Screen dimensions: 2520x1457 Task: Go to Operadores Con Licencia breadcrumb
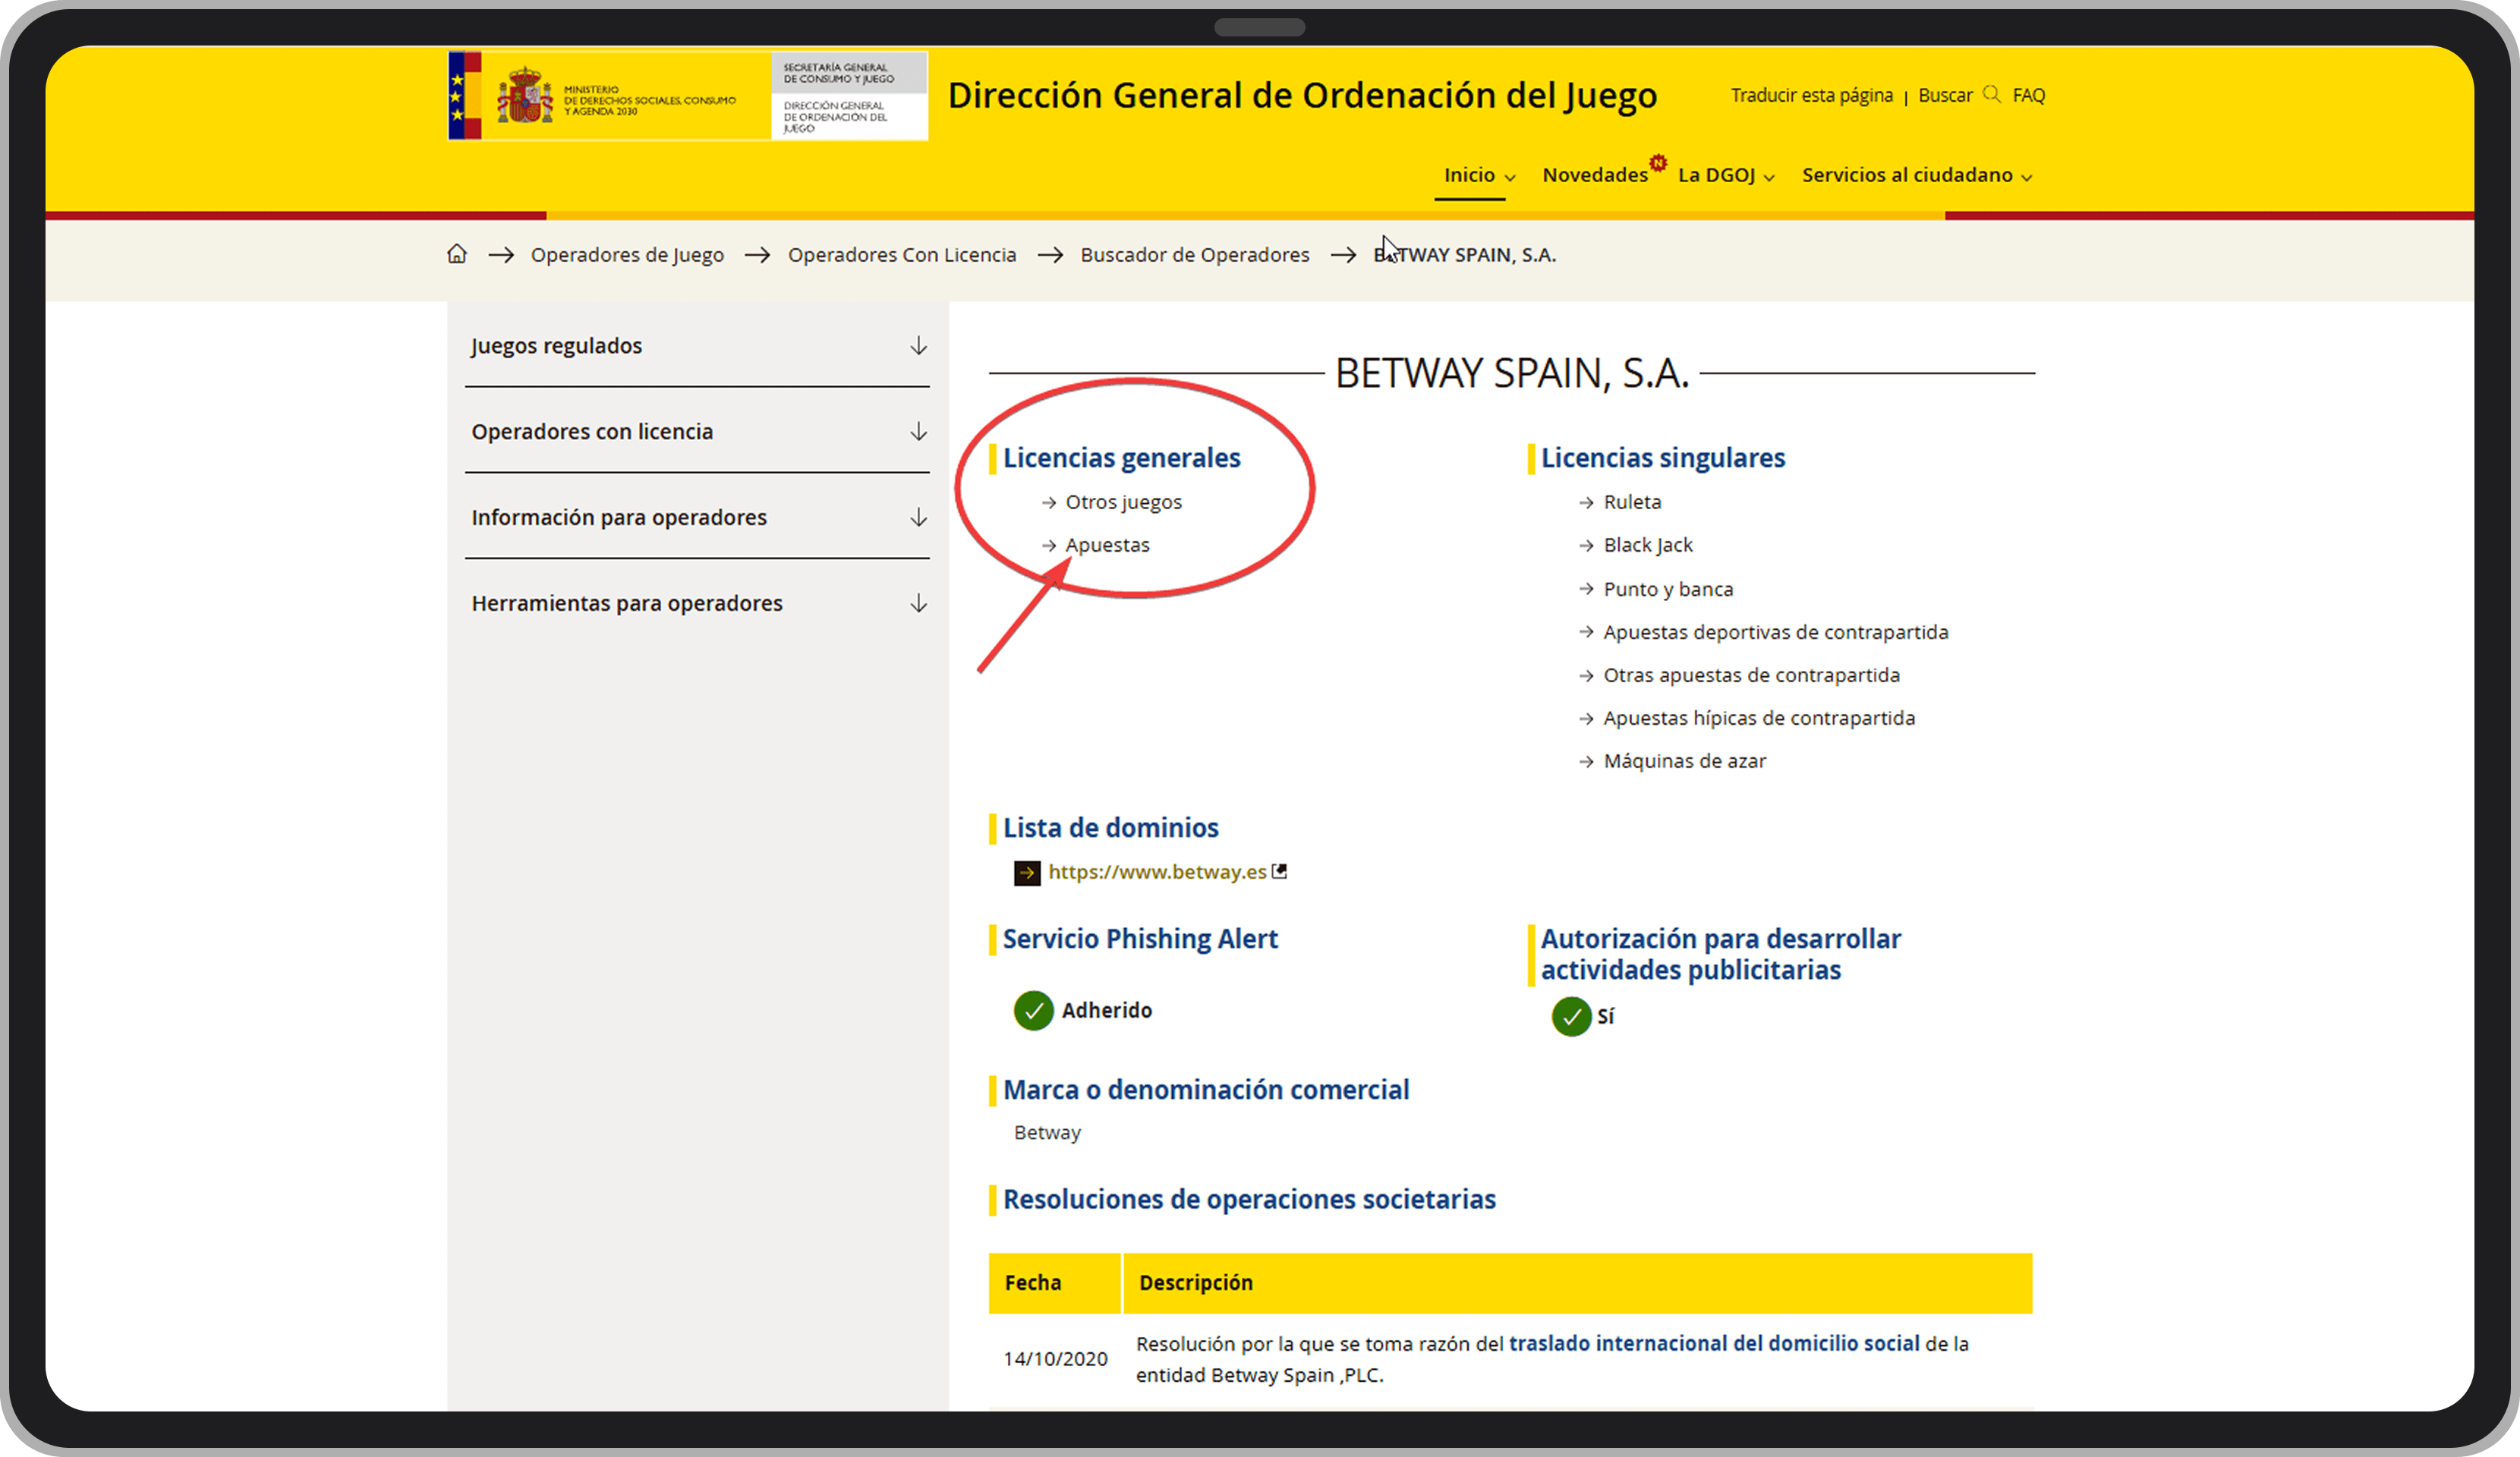point(901,255)
